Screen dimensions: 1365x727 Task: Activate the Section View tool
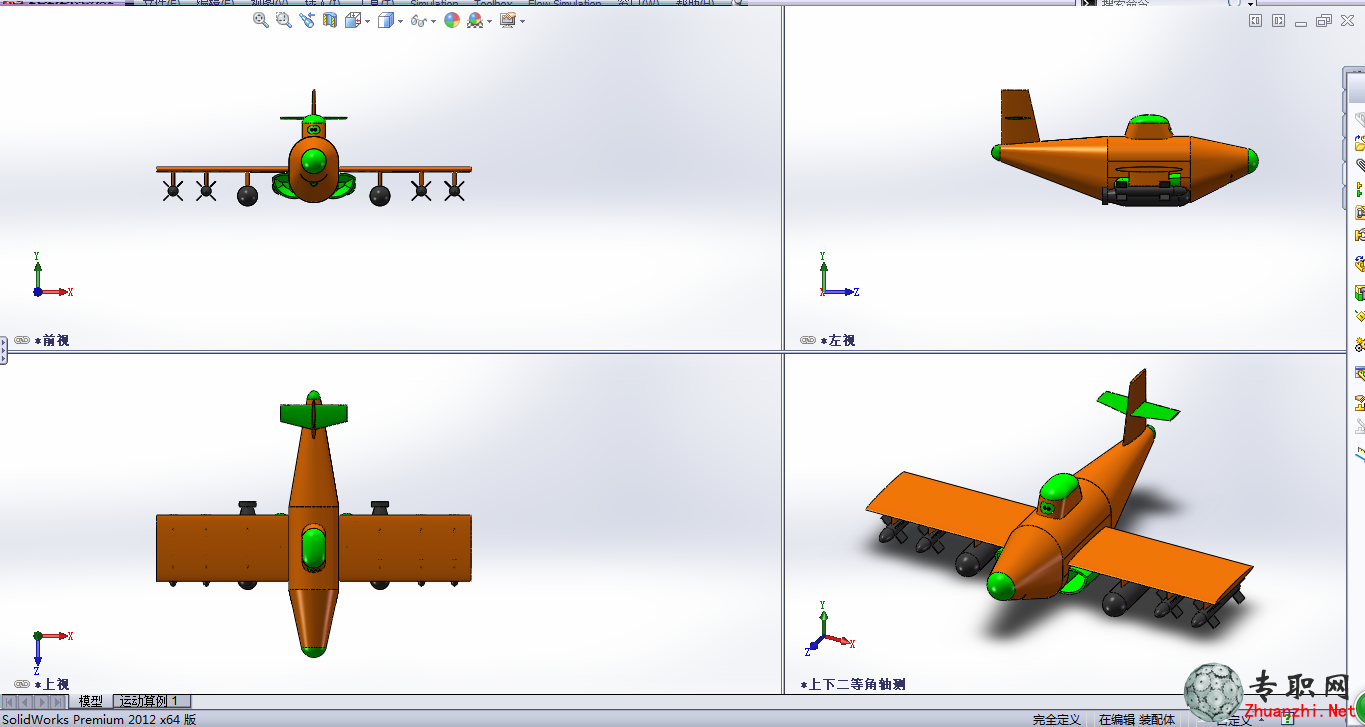[x=330, y=20]
